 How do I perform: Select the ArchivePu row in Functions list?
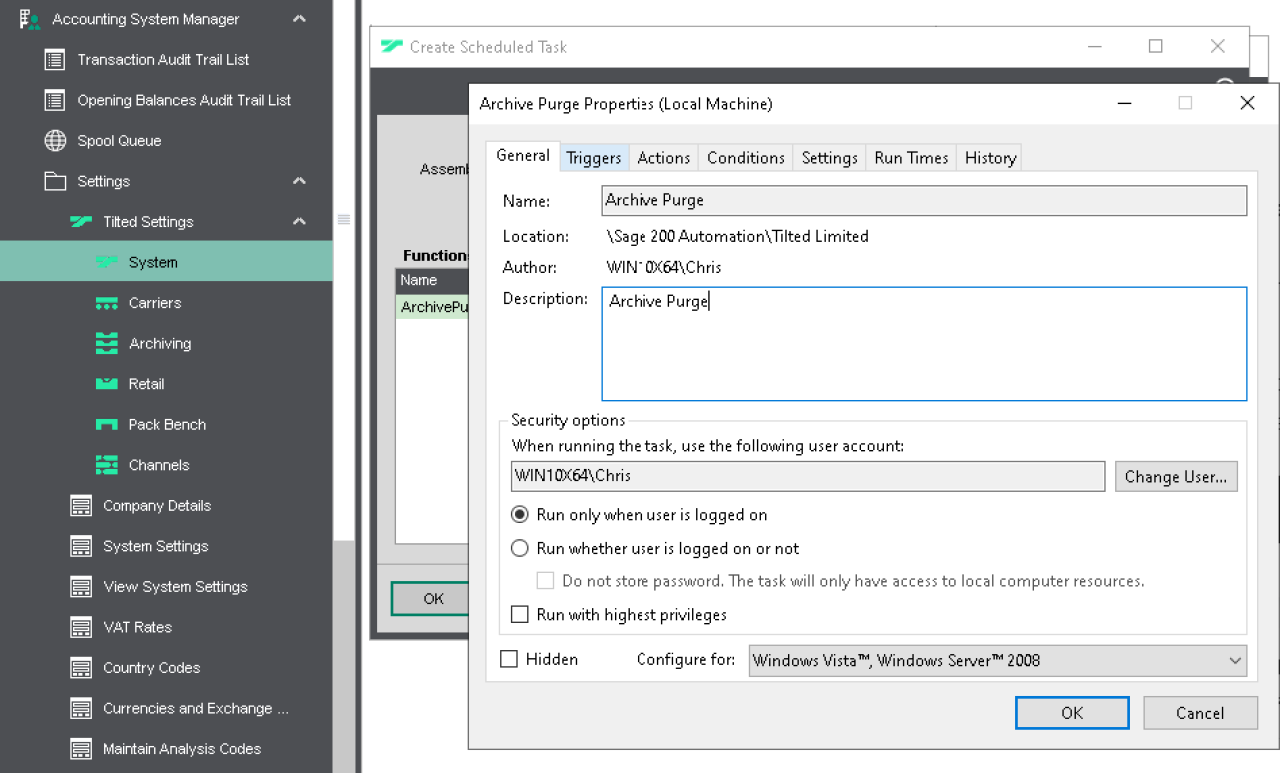433,307
